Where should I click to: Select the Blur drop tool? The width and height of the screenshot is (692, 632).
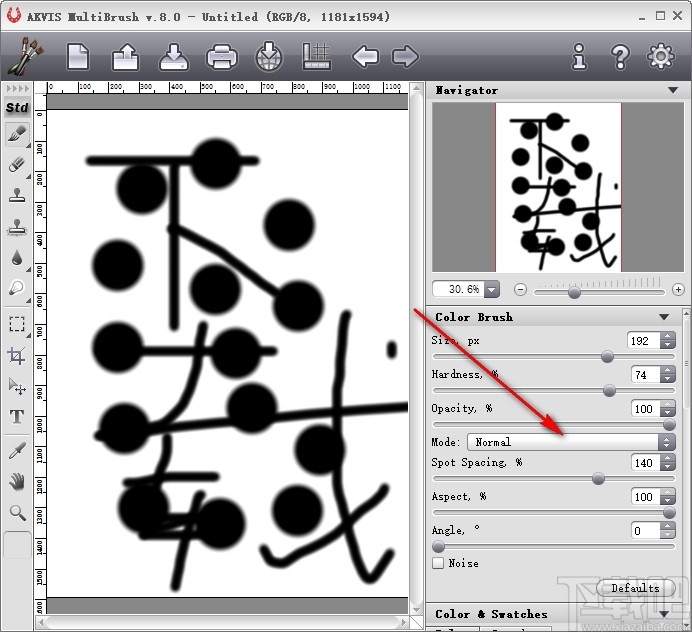point(17,257)
